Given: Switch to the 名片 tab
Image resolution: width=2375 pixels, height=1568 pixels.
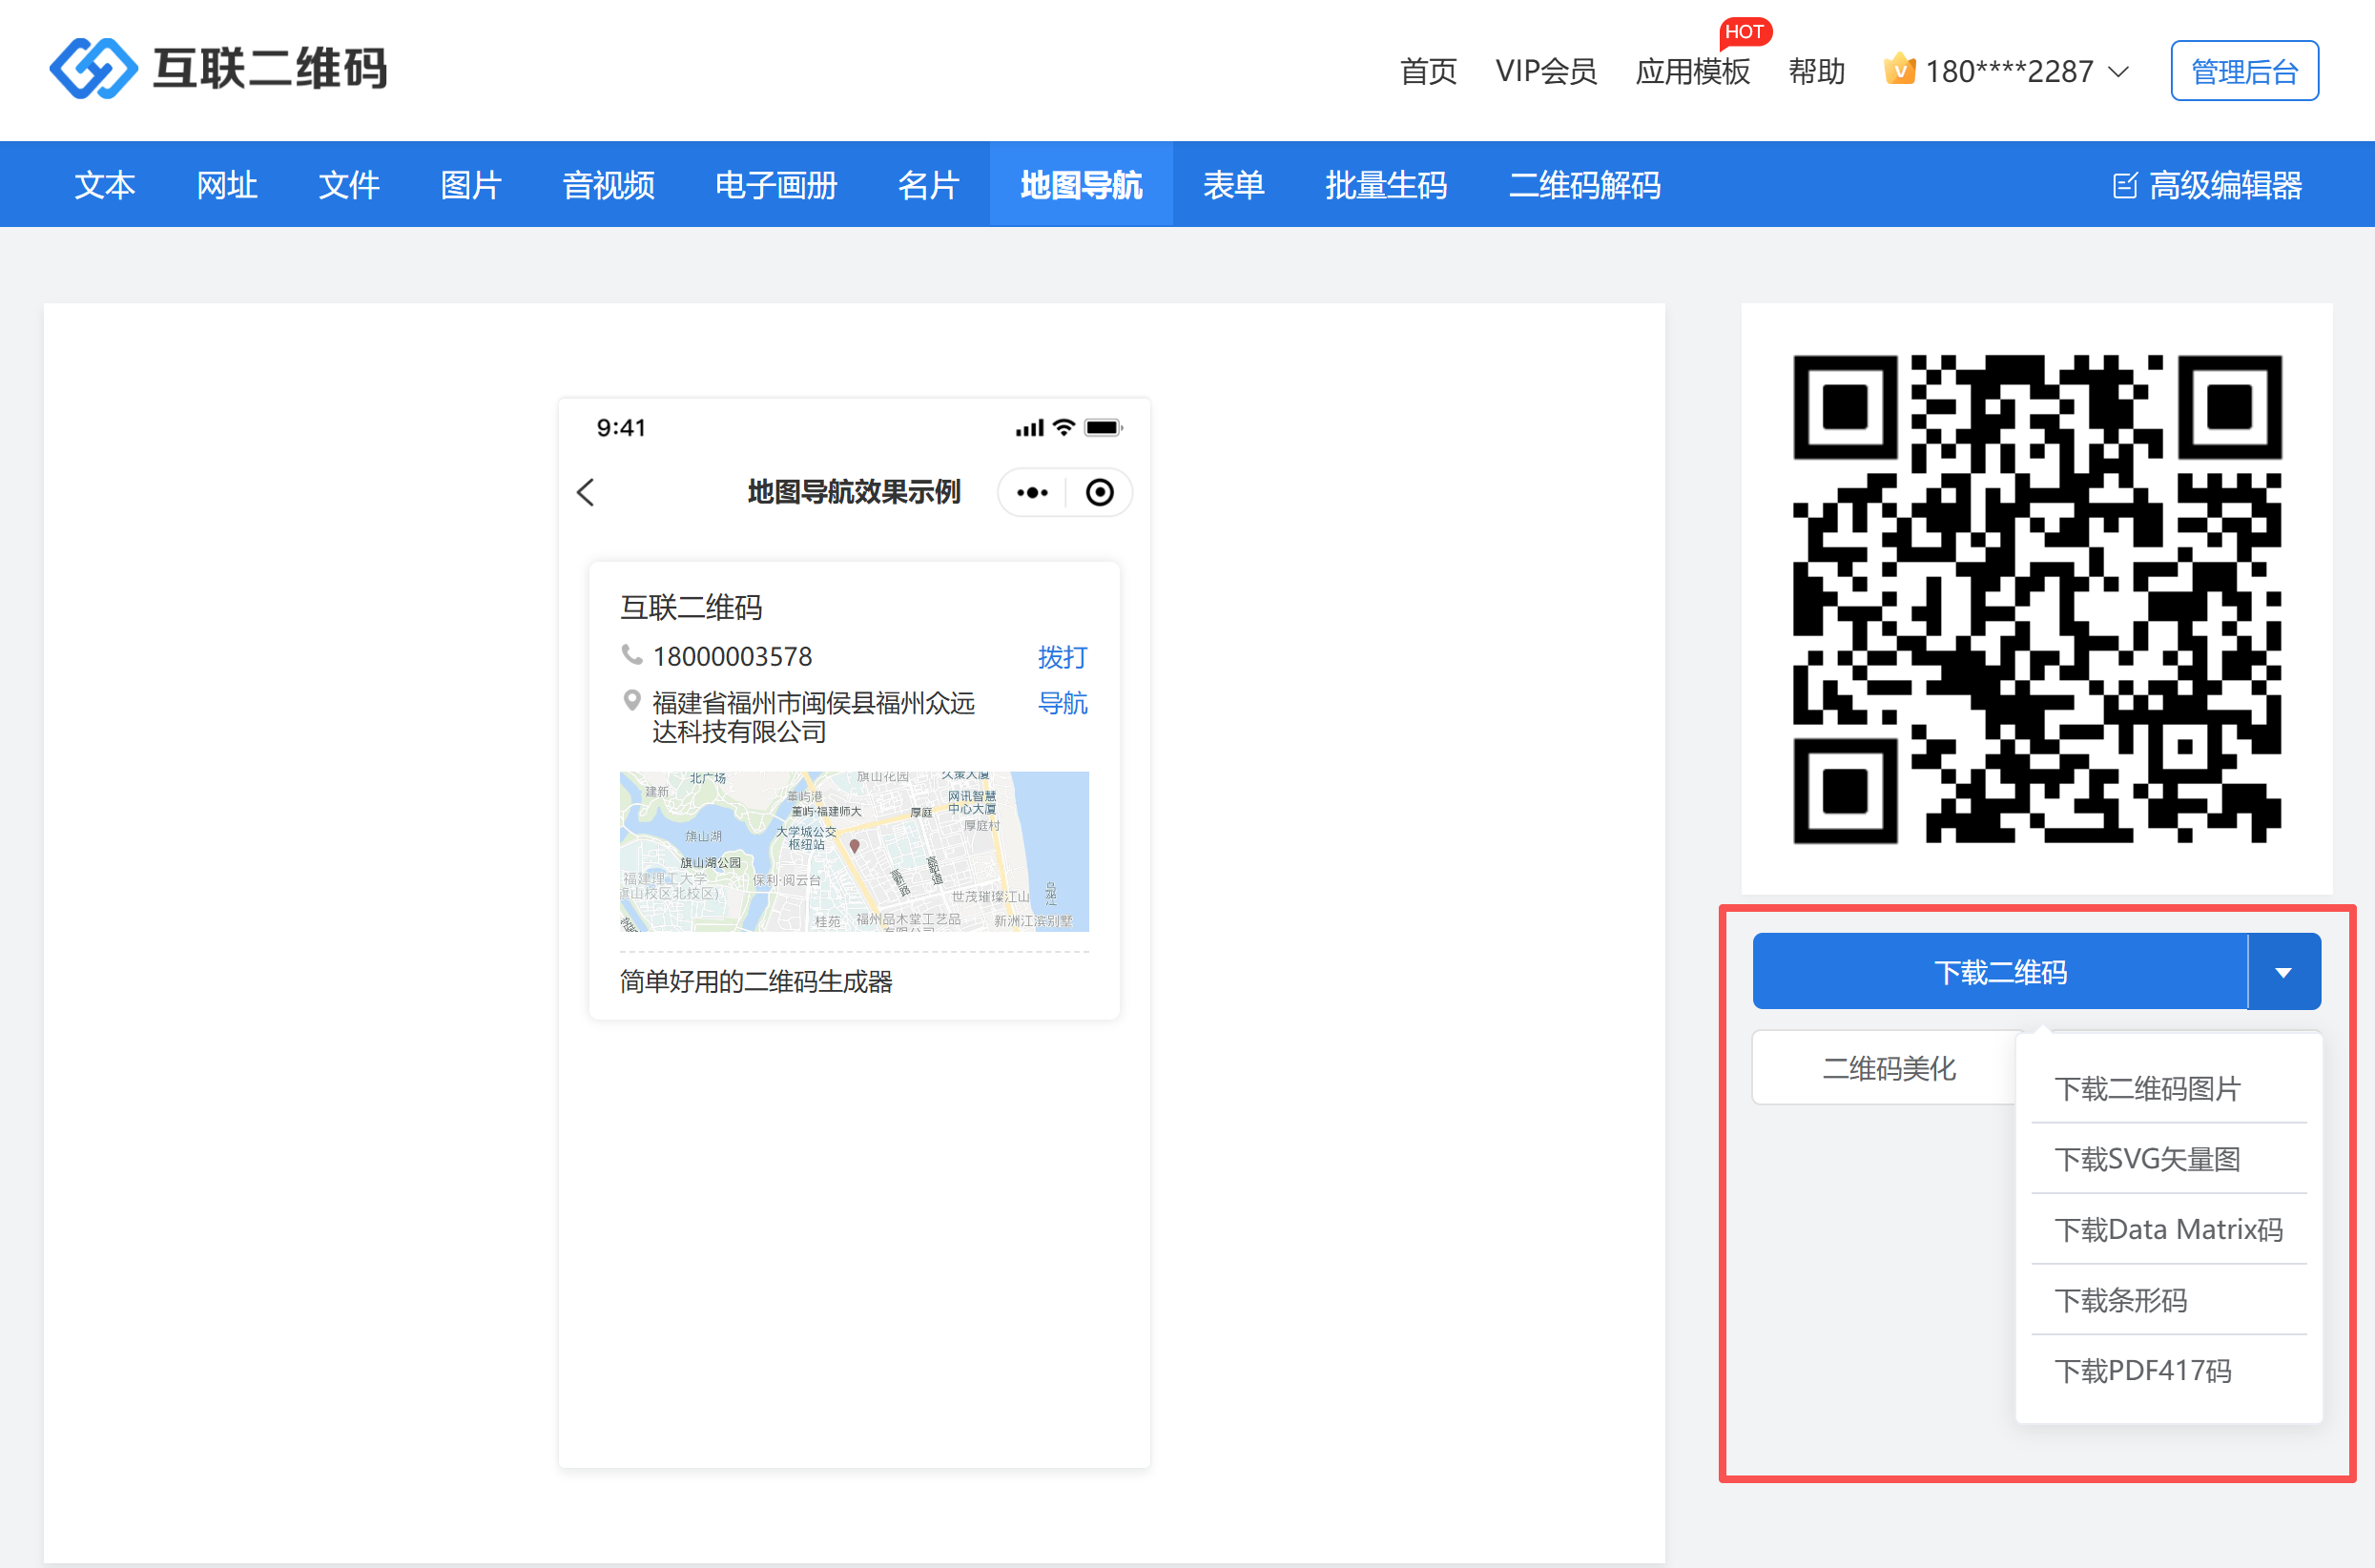Looking at the screenshot, I should pyautogui.click(x=928, y=185).
